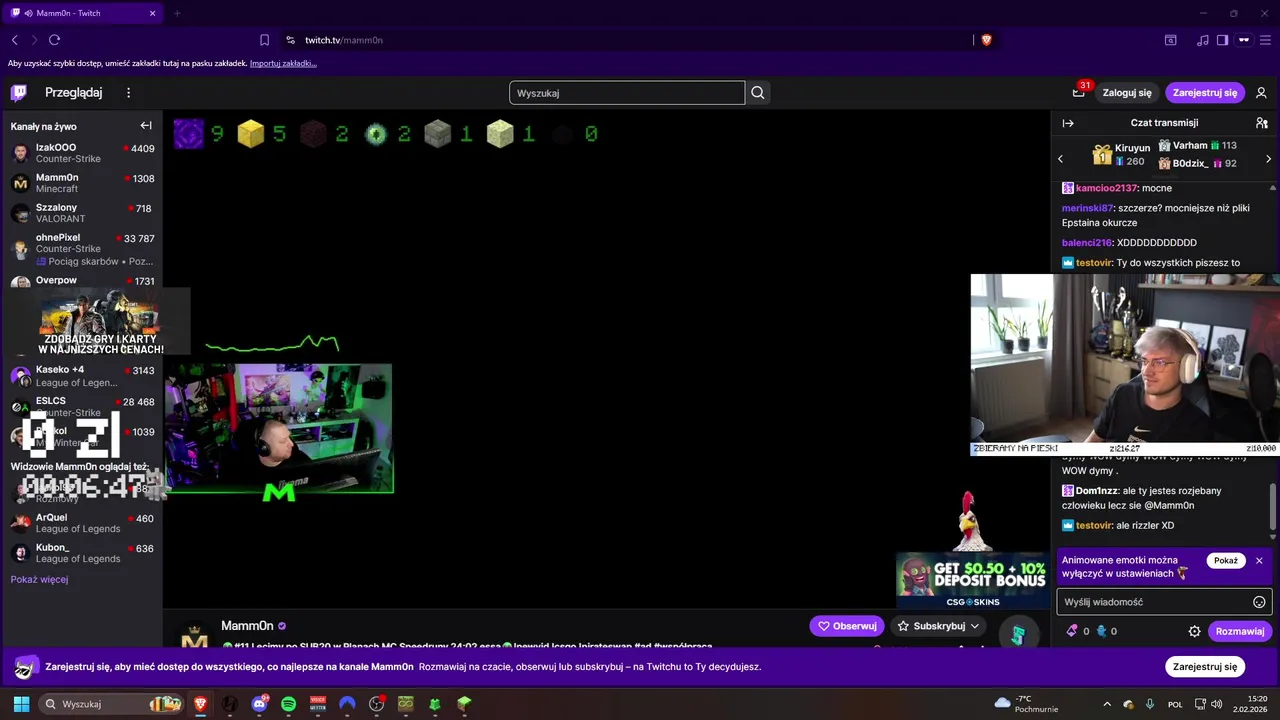Open the three-dot more menu next to Przeglądaj
This screenshot has height=720, width=1280.
tap(128, 93)
